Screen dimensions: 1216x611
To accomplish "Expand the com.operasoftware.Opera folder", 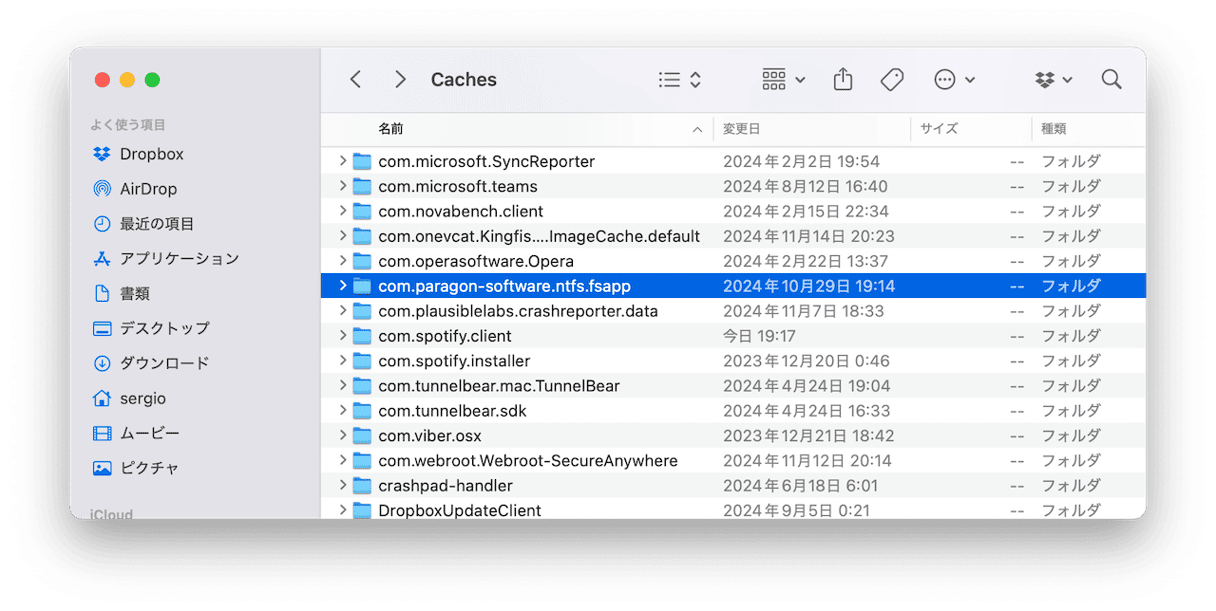I will [x=342, y=261].
